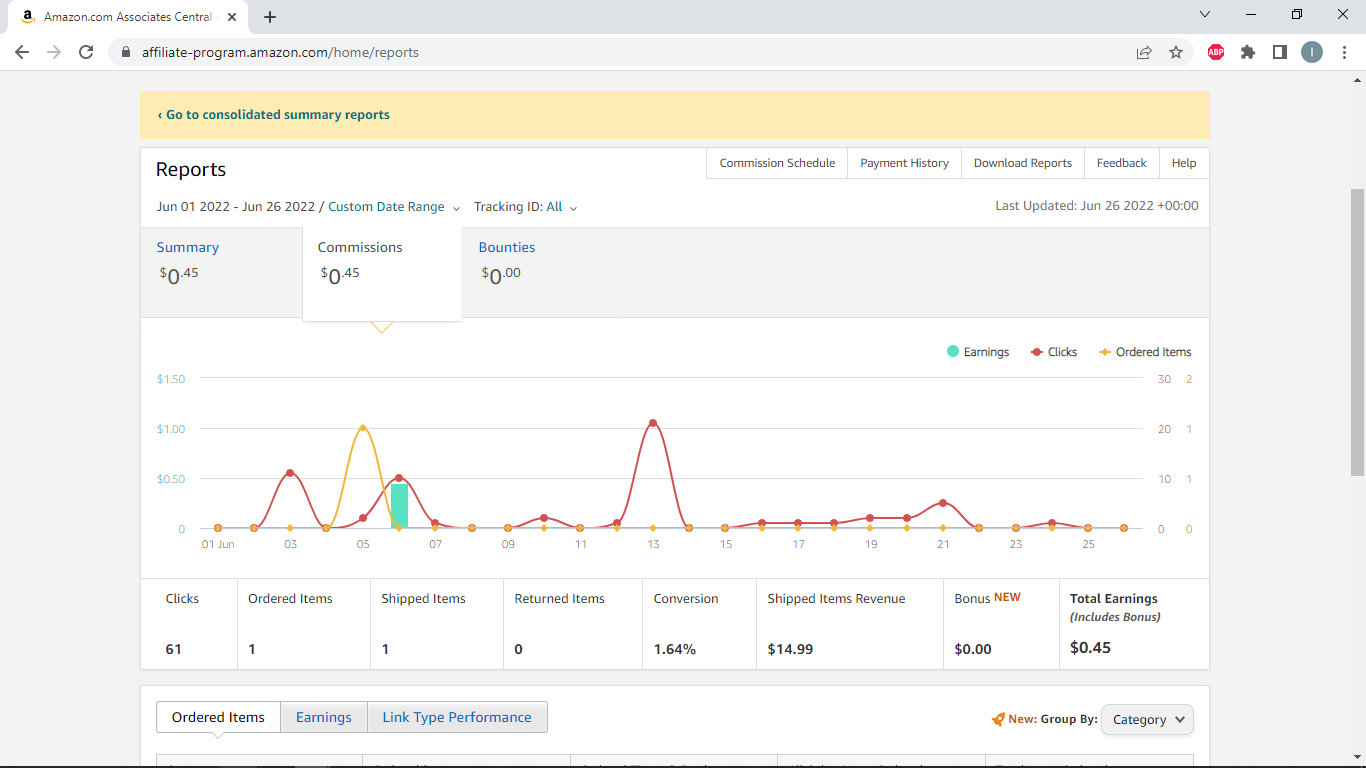Toggle the Ordered Items legend series
This screenshot has height=768, width=1366.
coord(1145,352)
